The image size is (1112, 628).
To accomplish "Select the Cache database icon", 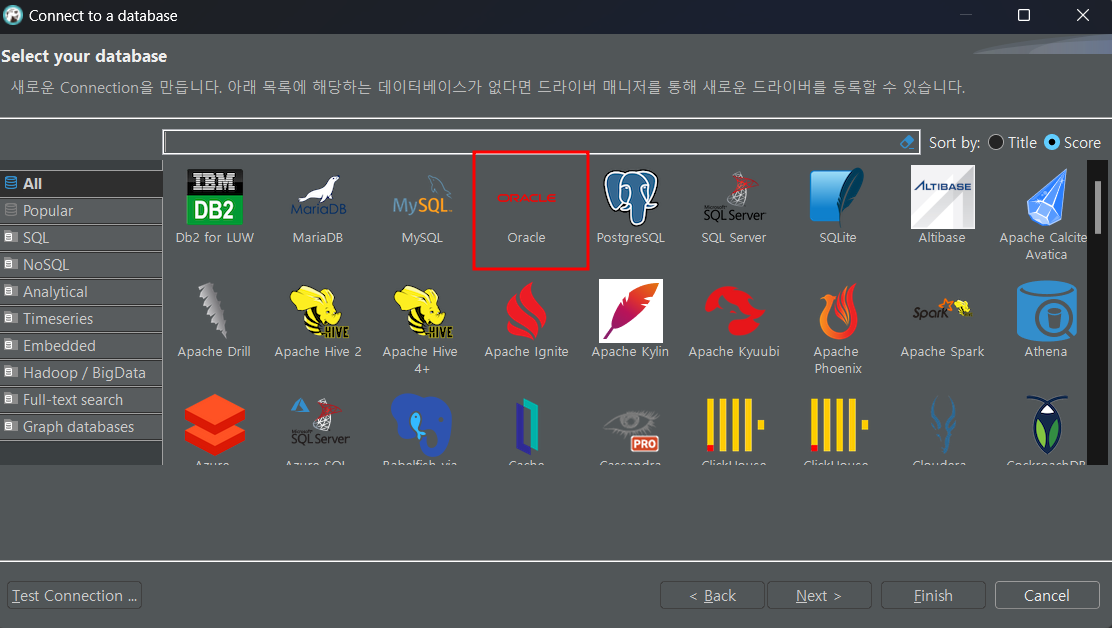I will point(526,428).
